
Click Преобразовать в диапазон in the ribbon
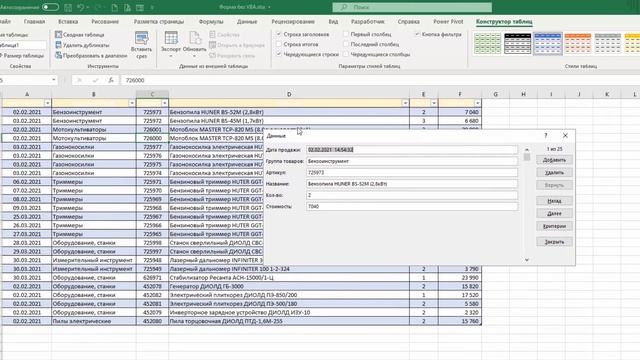click(x=91, y=55)
